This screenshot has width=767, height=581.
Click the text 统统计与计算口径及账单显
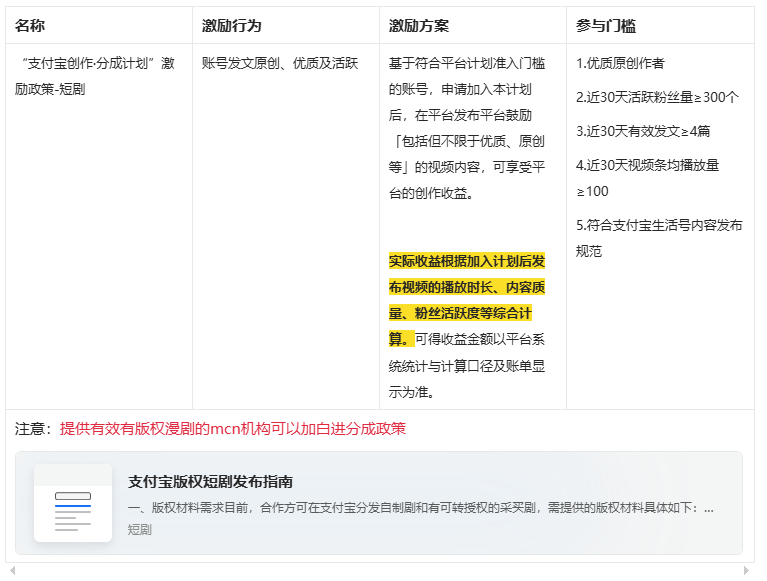coord(467,366)
